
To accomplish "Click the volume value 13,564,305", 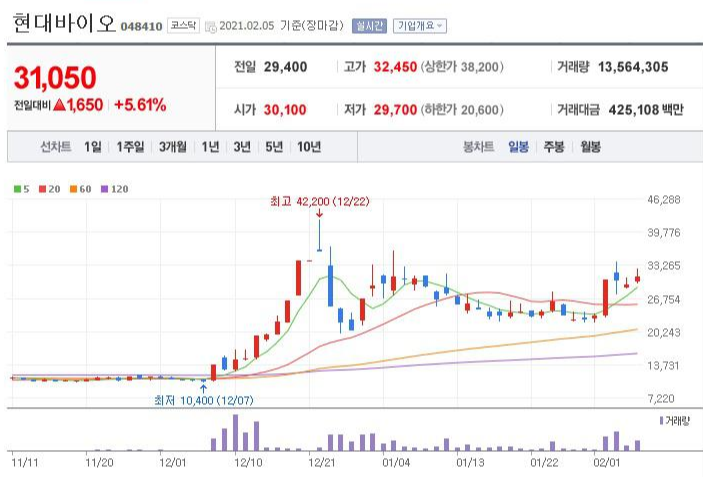I will coord(633,67).
